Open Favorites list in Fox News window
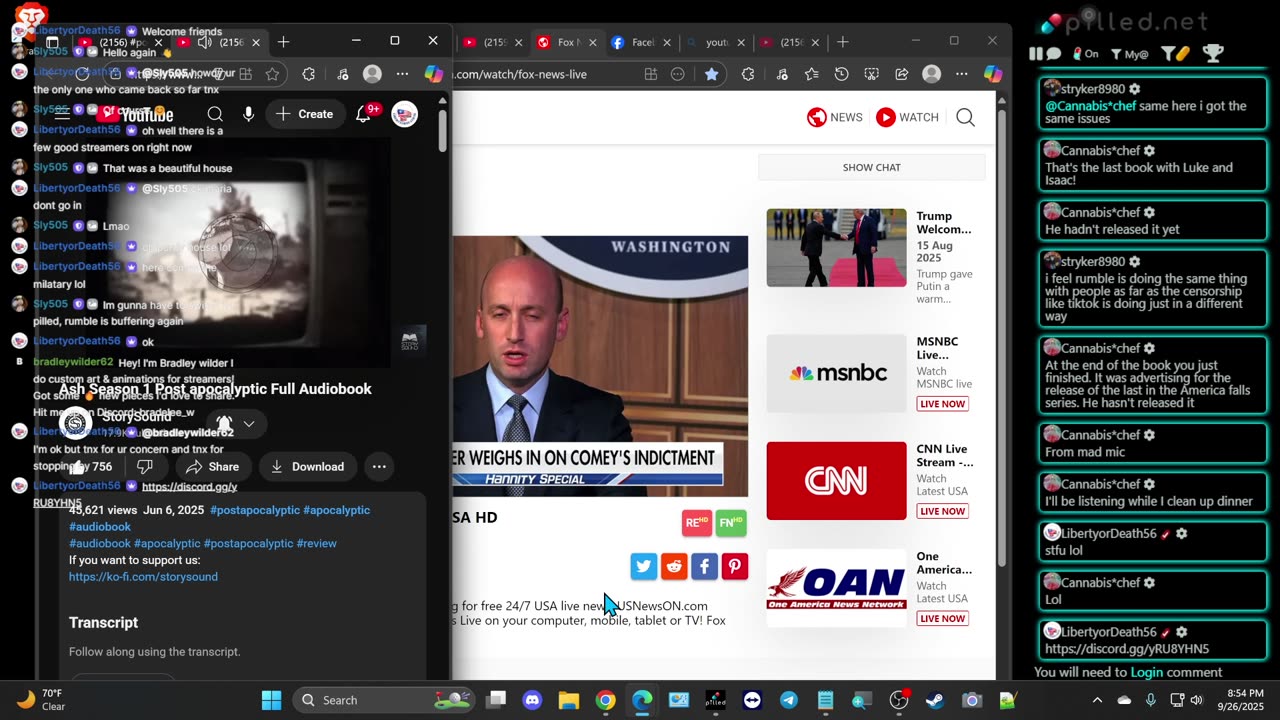Image resolution: width=1280 pixels, height=720 pixels. (x=811, y=74)
